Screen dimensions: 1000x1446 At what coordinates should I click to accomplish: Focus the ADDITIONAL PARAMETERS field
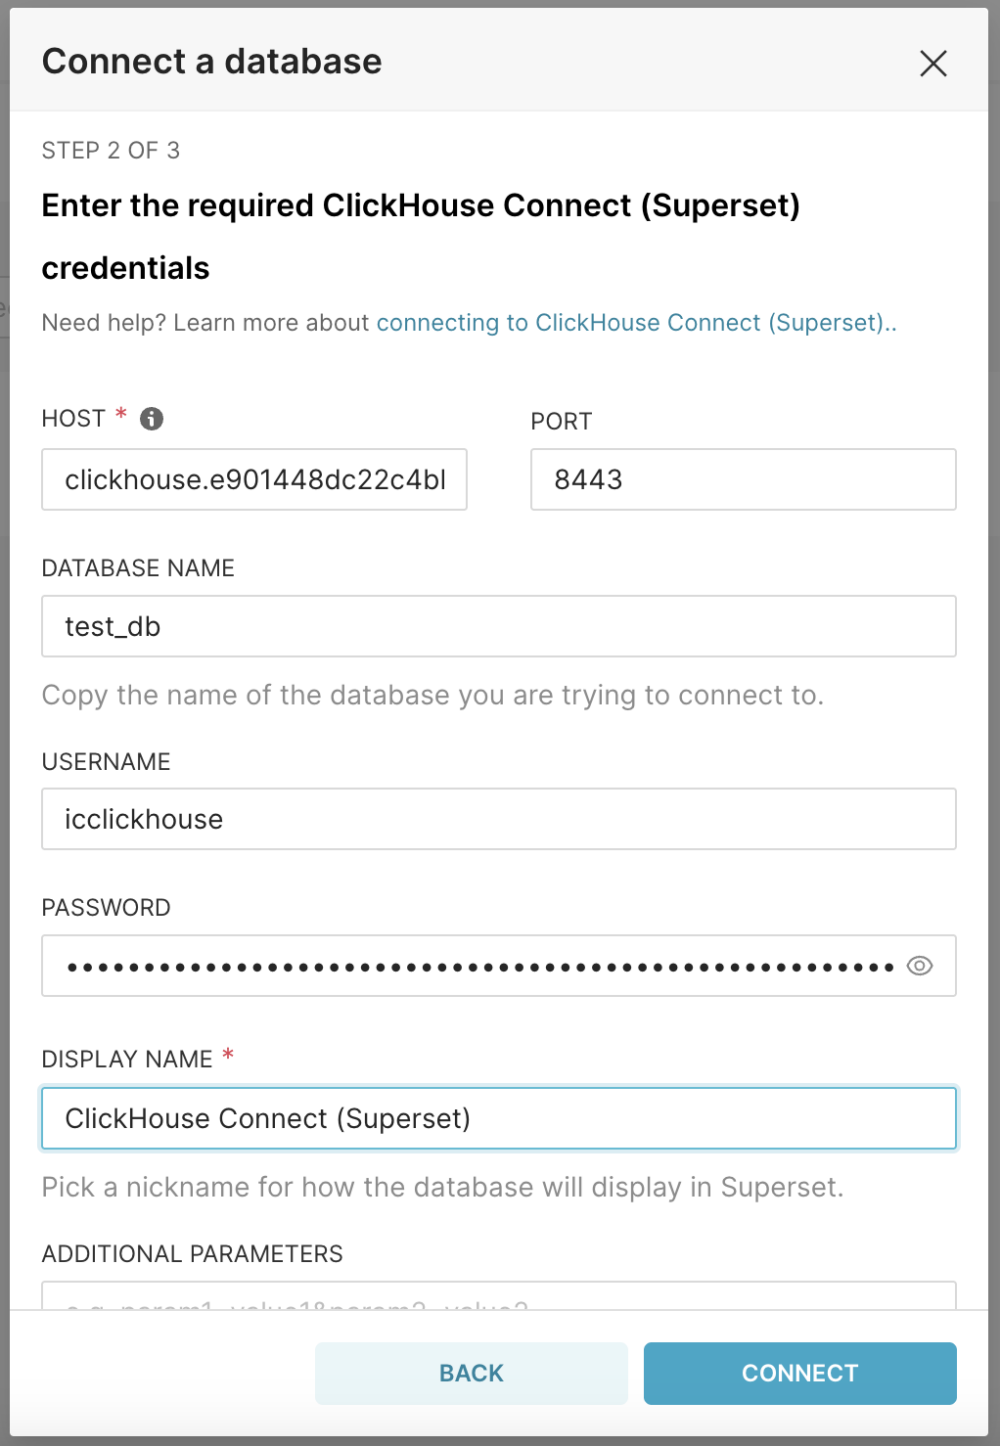pyautogui.click(x=499, y=1300)
